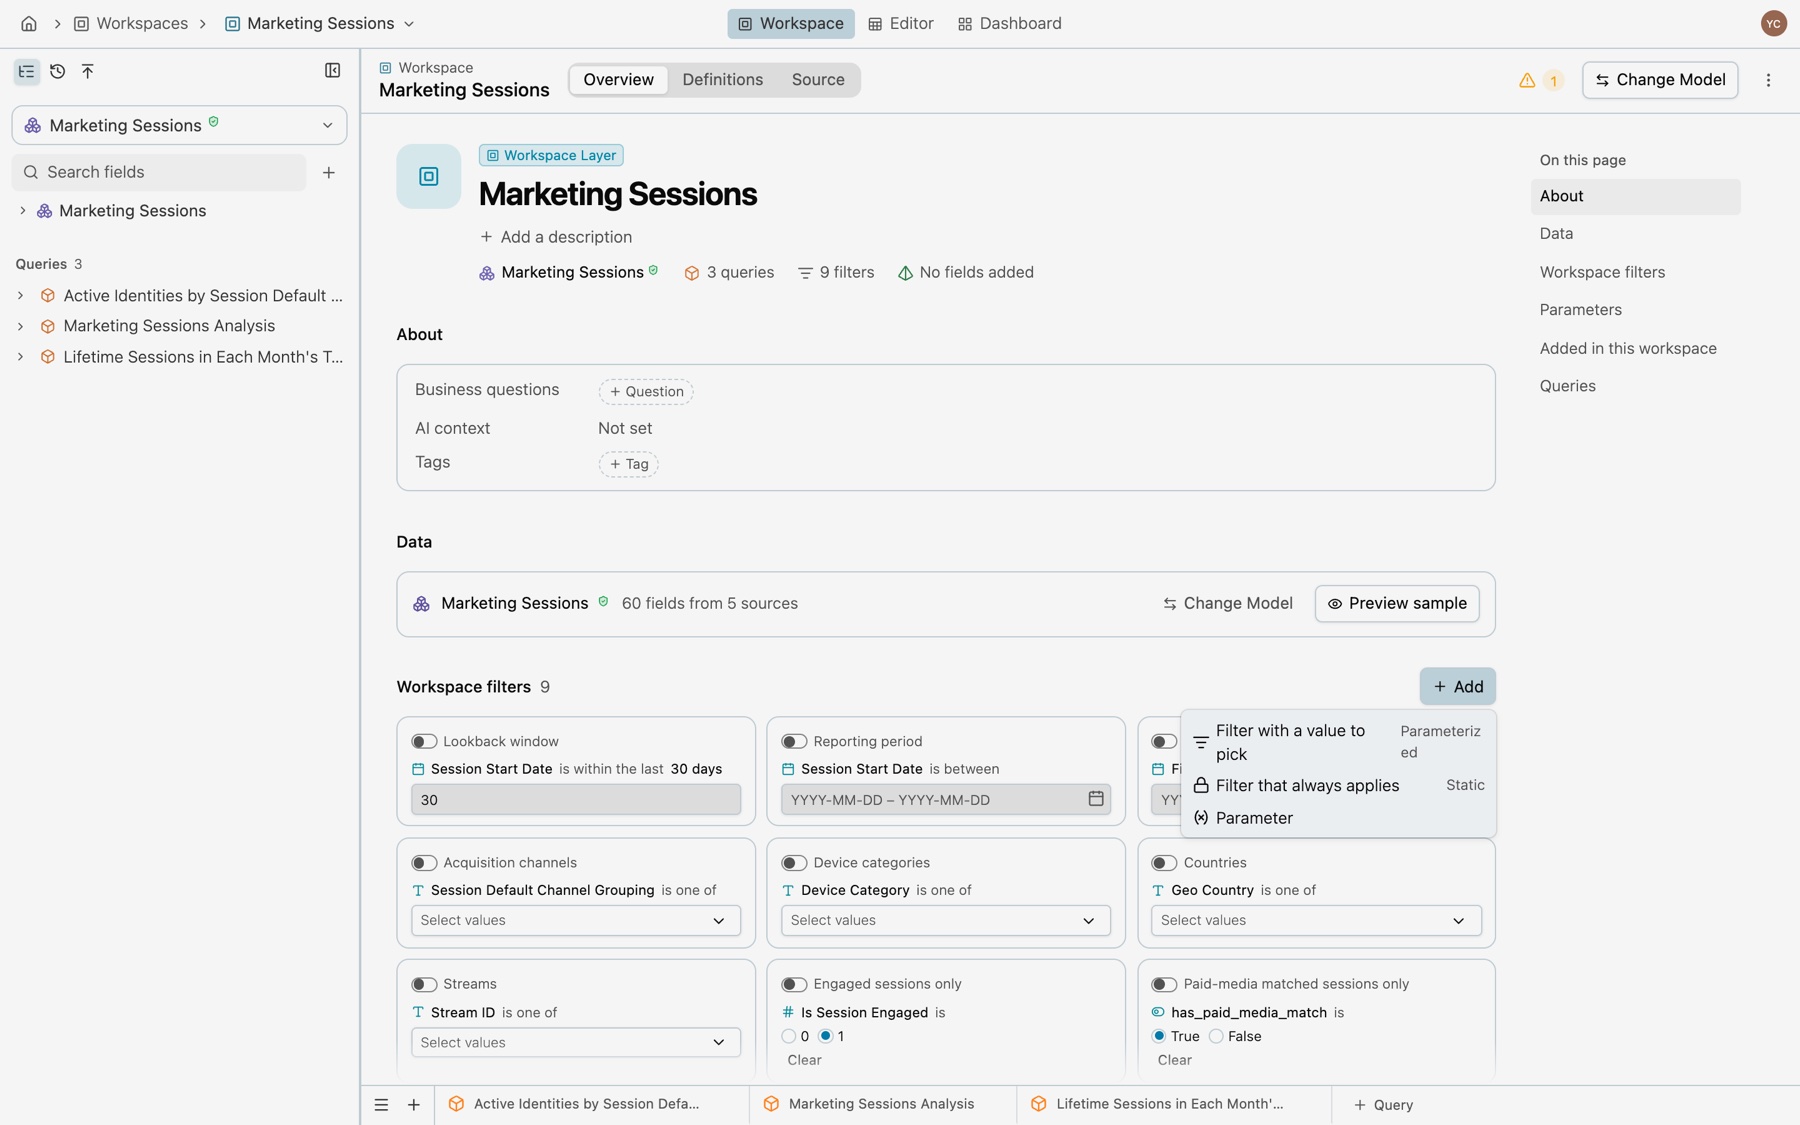Collapse the sidebar panel icon
The width and height of the screenshot is (1800, 1125).
pos(332,71)
